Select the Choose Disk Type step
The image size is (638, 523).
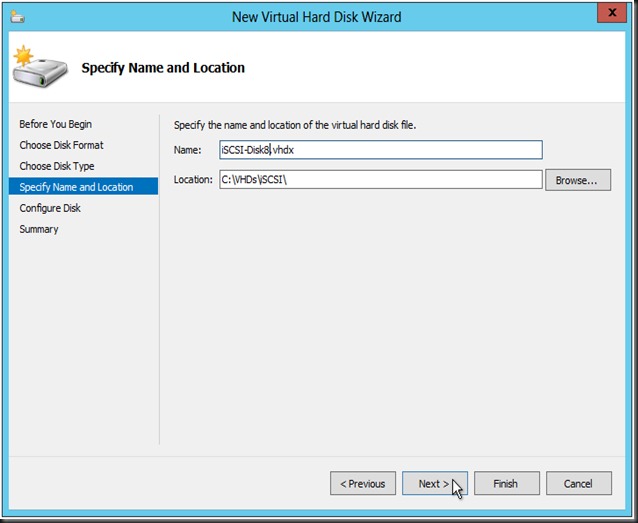click(x=57, y=166)
